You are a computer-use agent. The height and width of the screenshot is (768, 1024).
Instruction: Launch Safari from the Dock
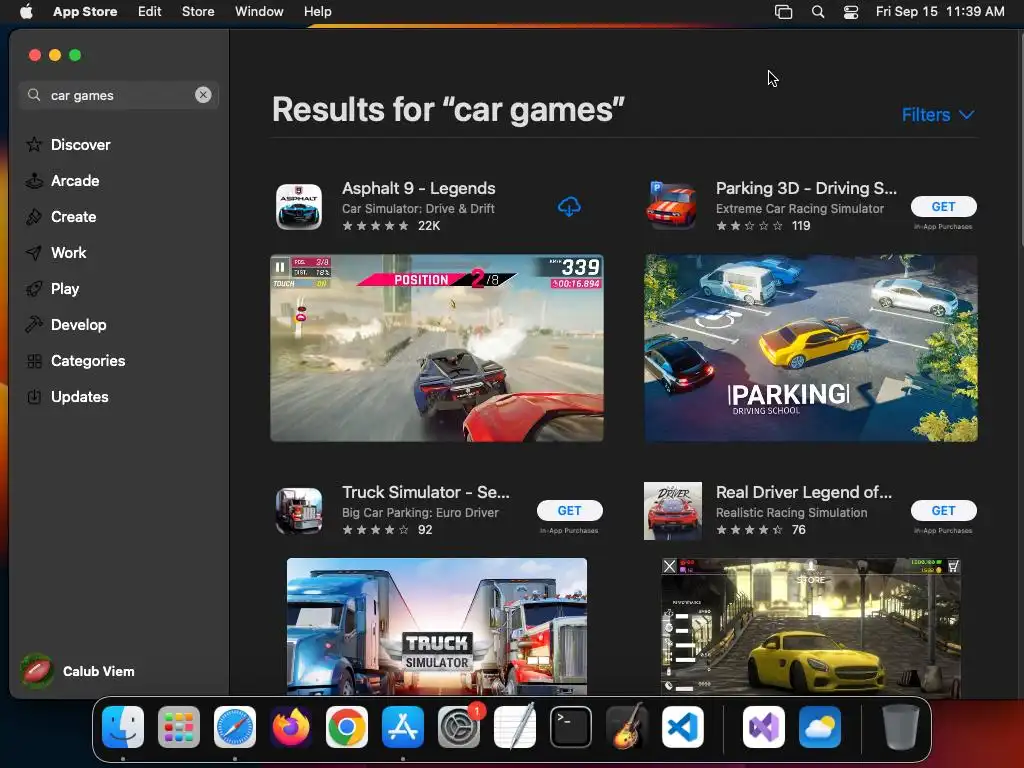pos(235,727)
